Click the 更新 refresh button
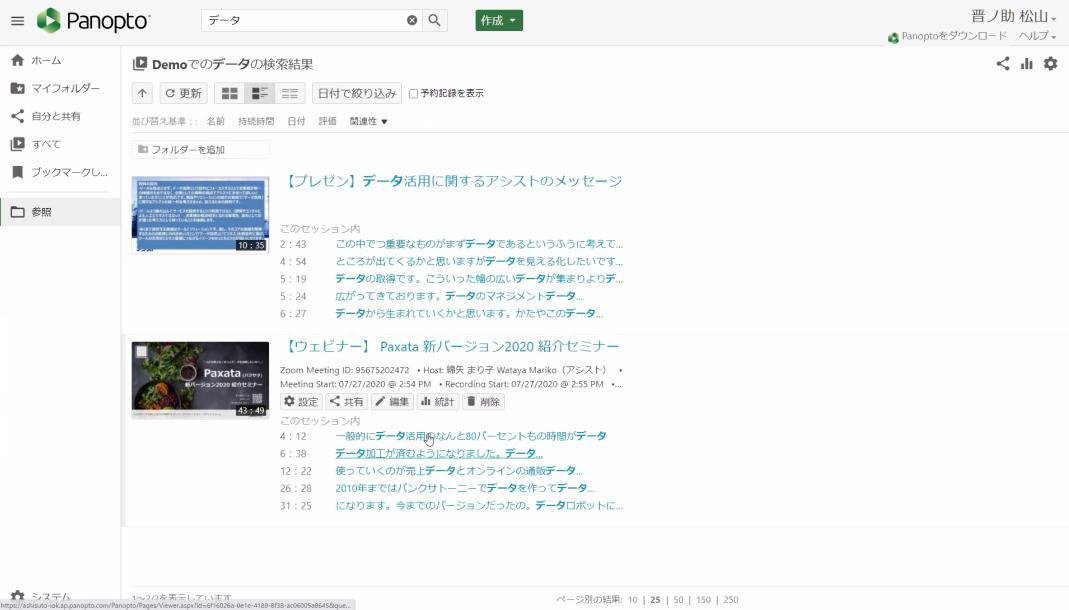 pyautogui.click(x=183, y=93)
